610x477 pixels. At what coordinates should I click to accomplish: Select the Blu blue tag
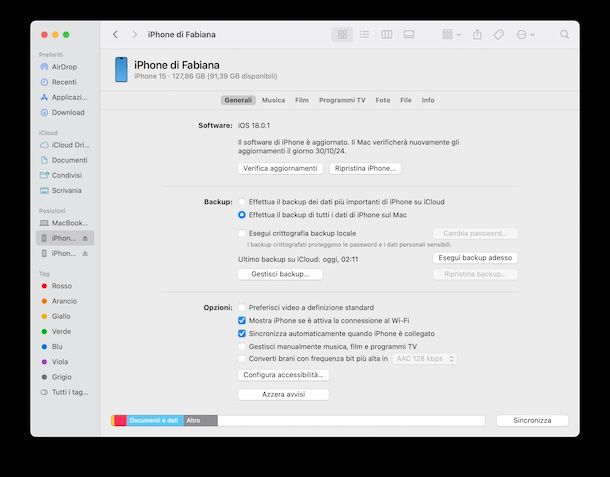pyautogui.click(x=52, y=347)
